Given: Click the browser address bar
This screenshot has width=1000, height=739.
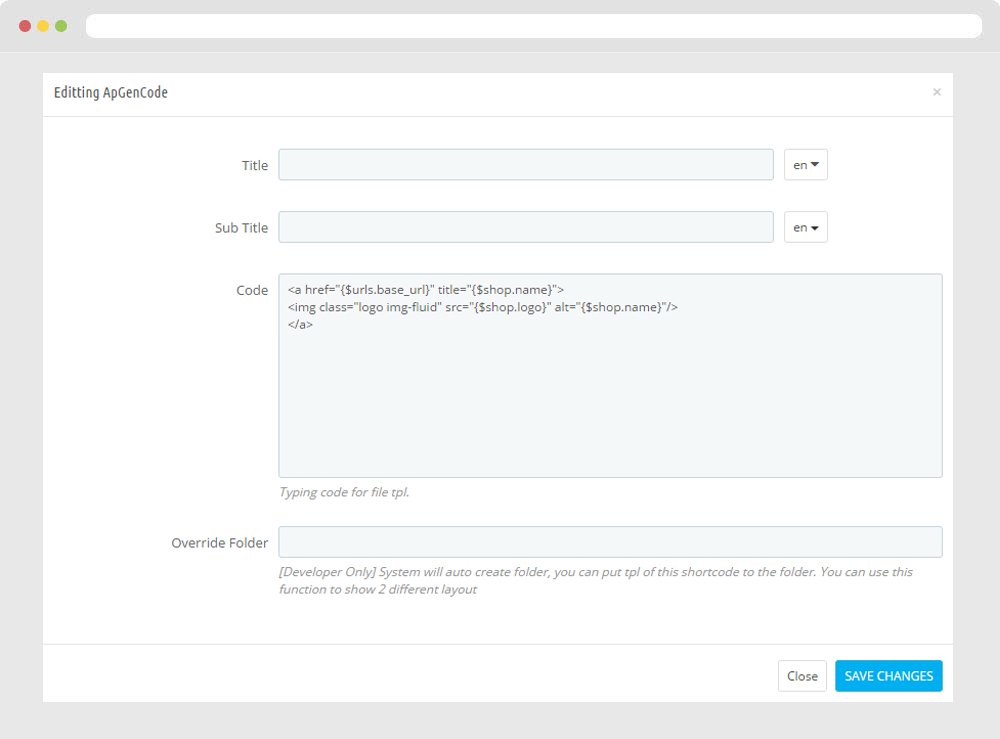Looking at the screenshot, I should click(534, 26).
